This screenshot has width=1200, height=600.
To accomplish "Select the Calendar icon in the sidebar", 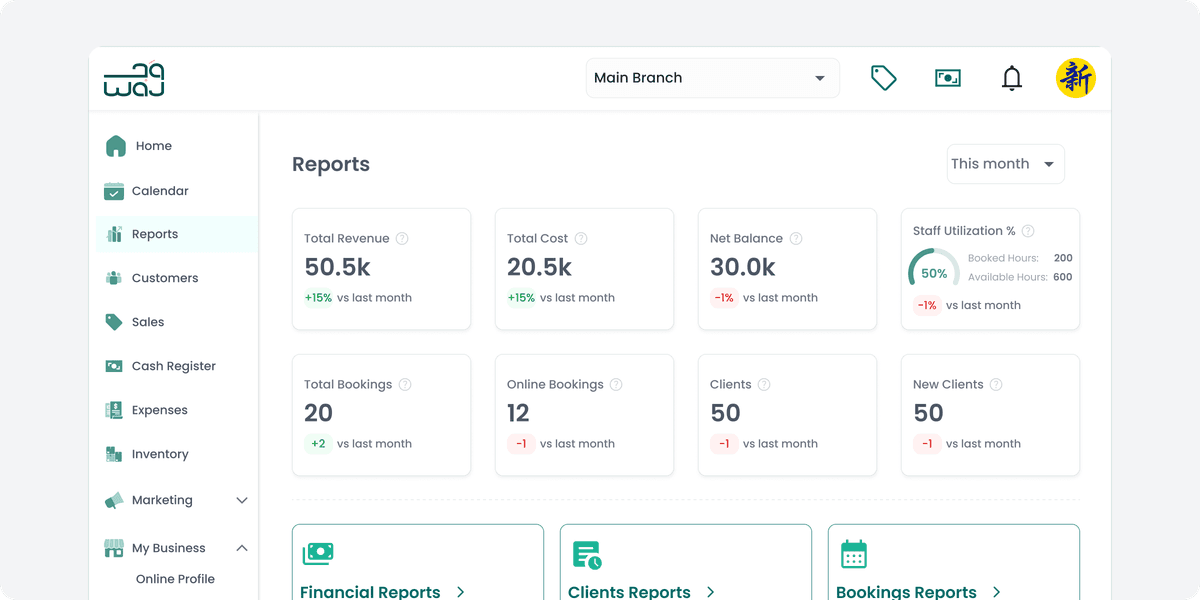I will coord(114,190).
